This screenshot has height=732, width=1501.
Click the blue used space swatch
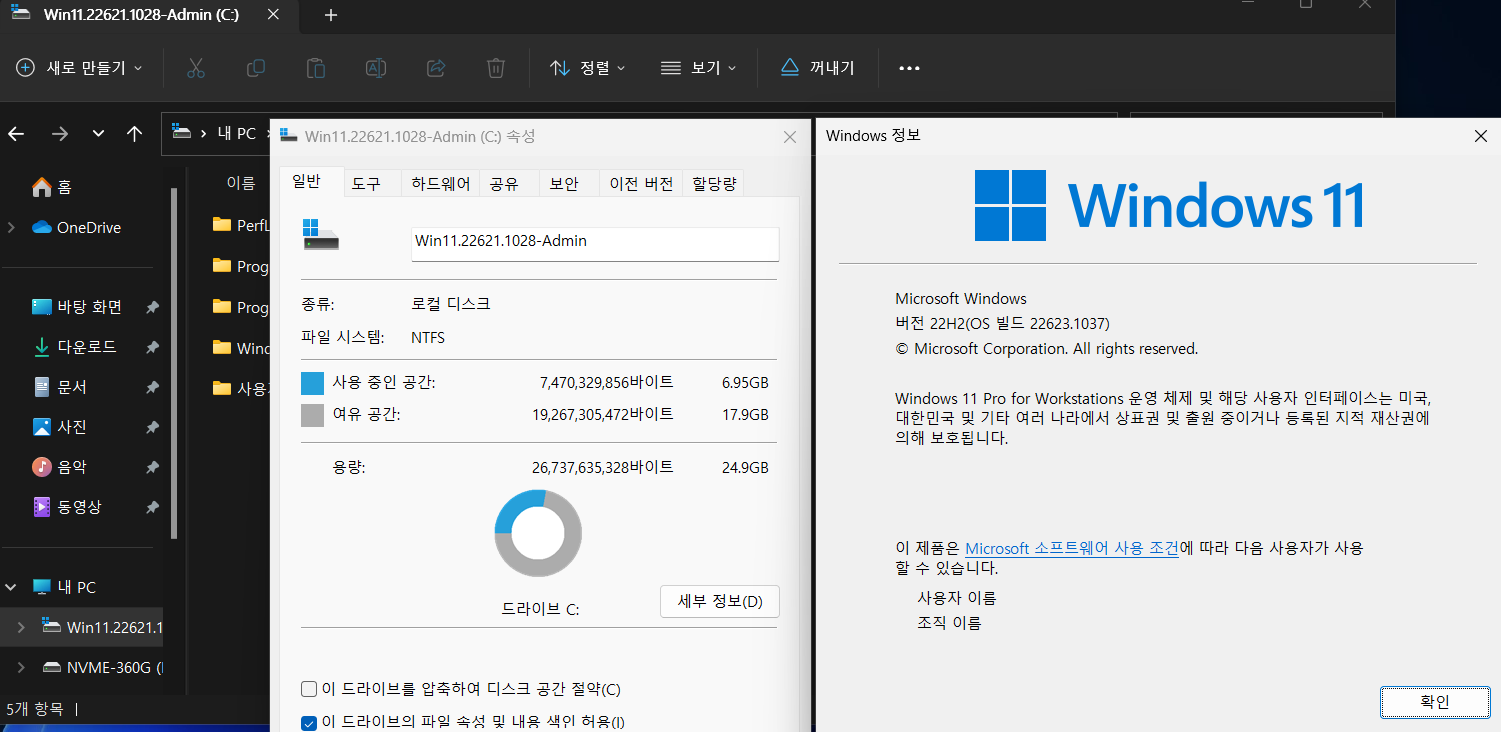pos(312,383)
